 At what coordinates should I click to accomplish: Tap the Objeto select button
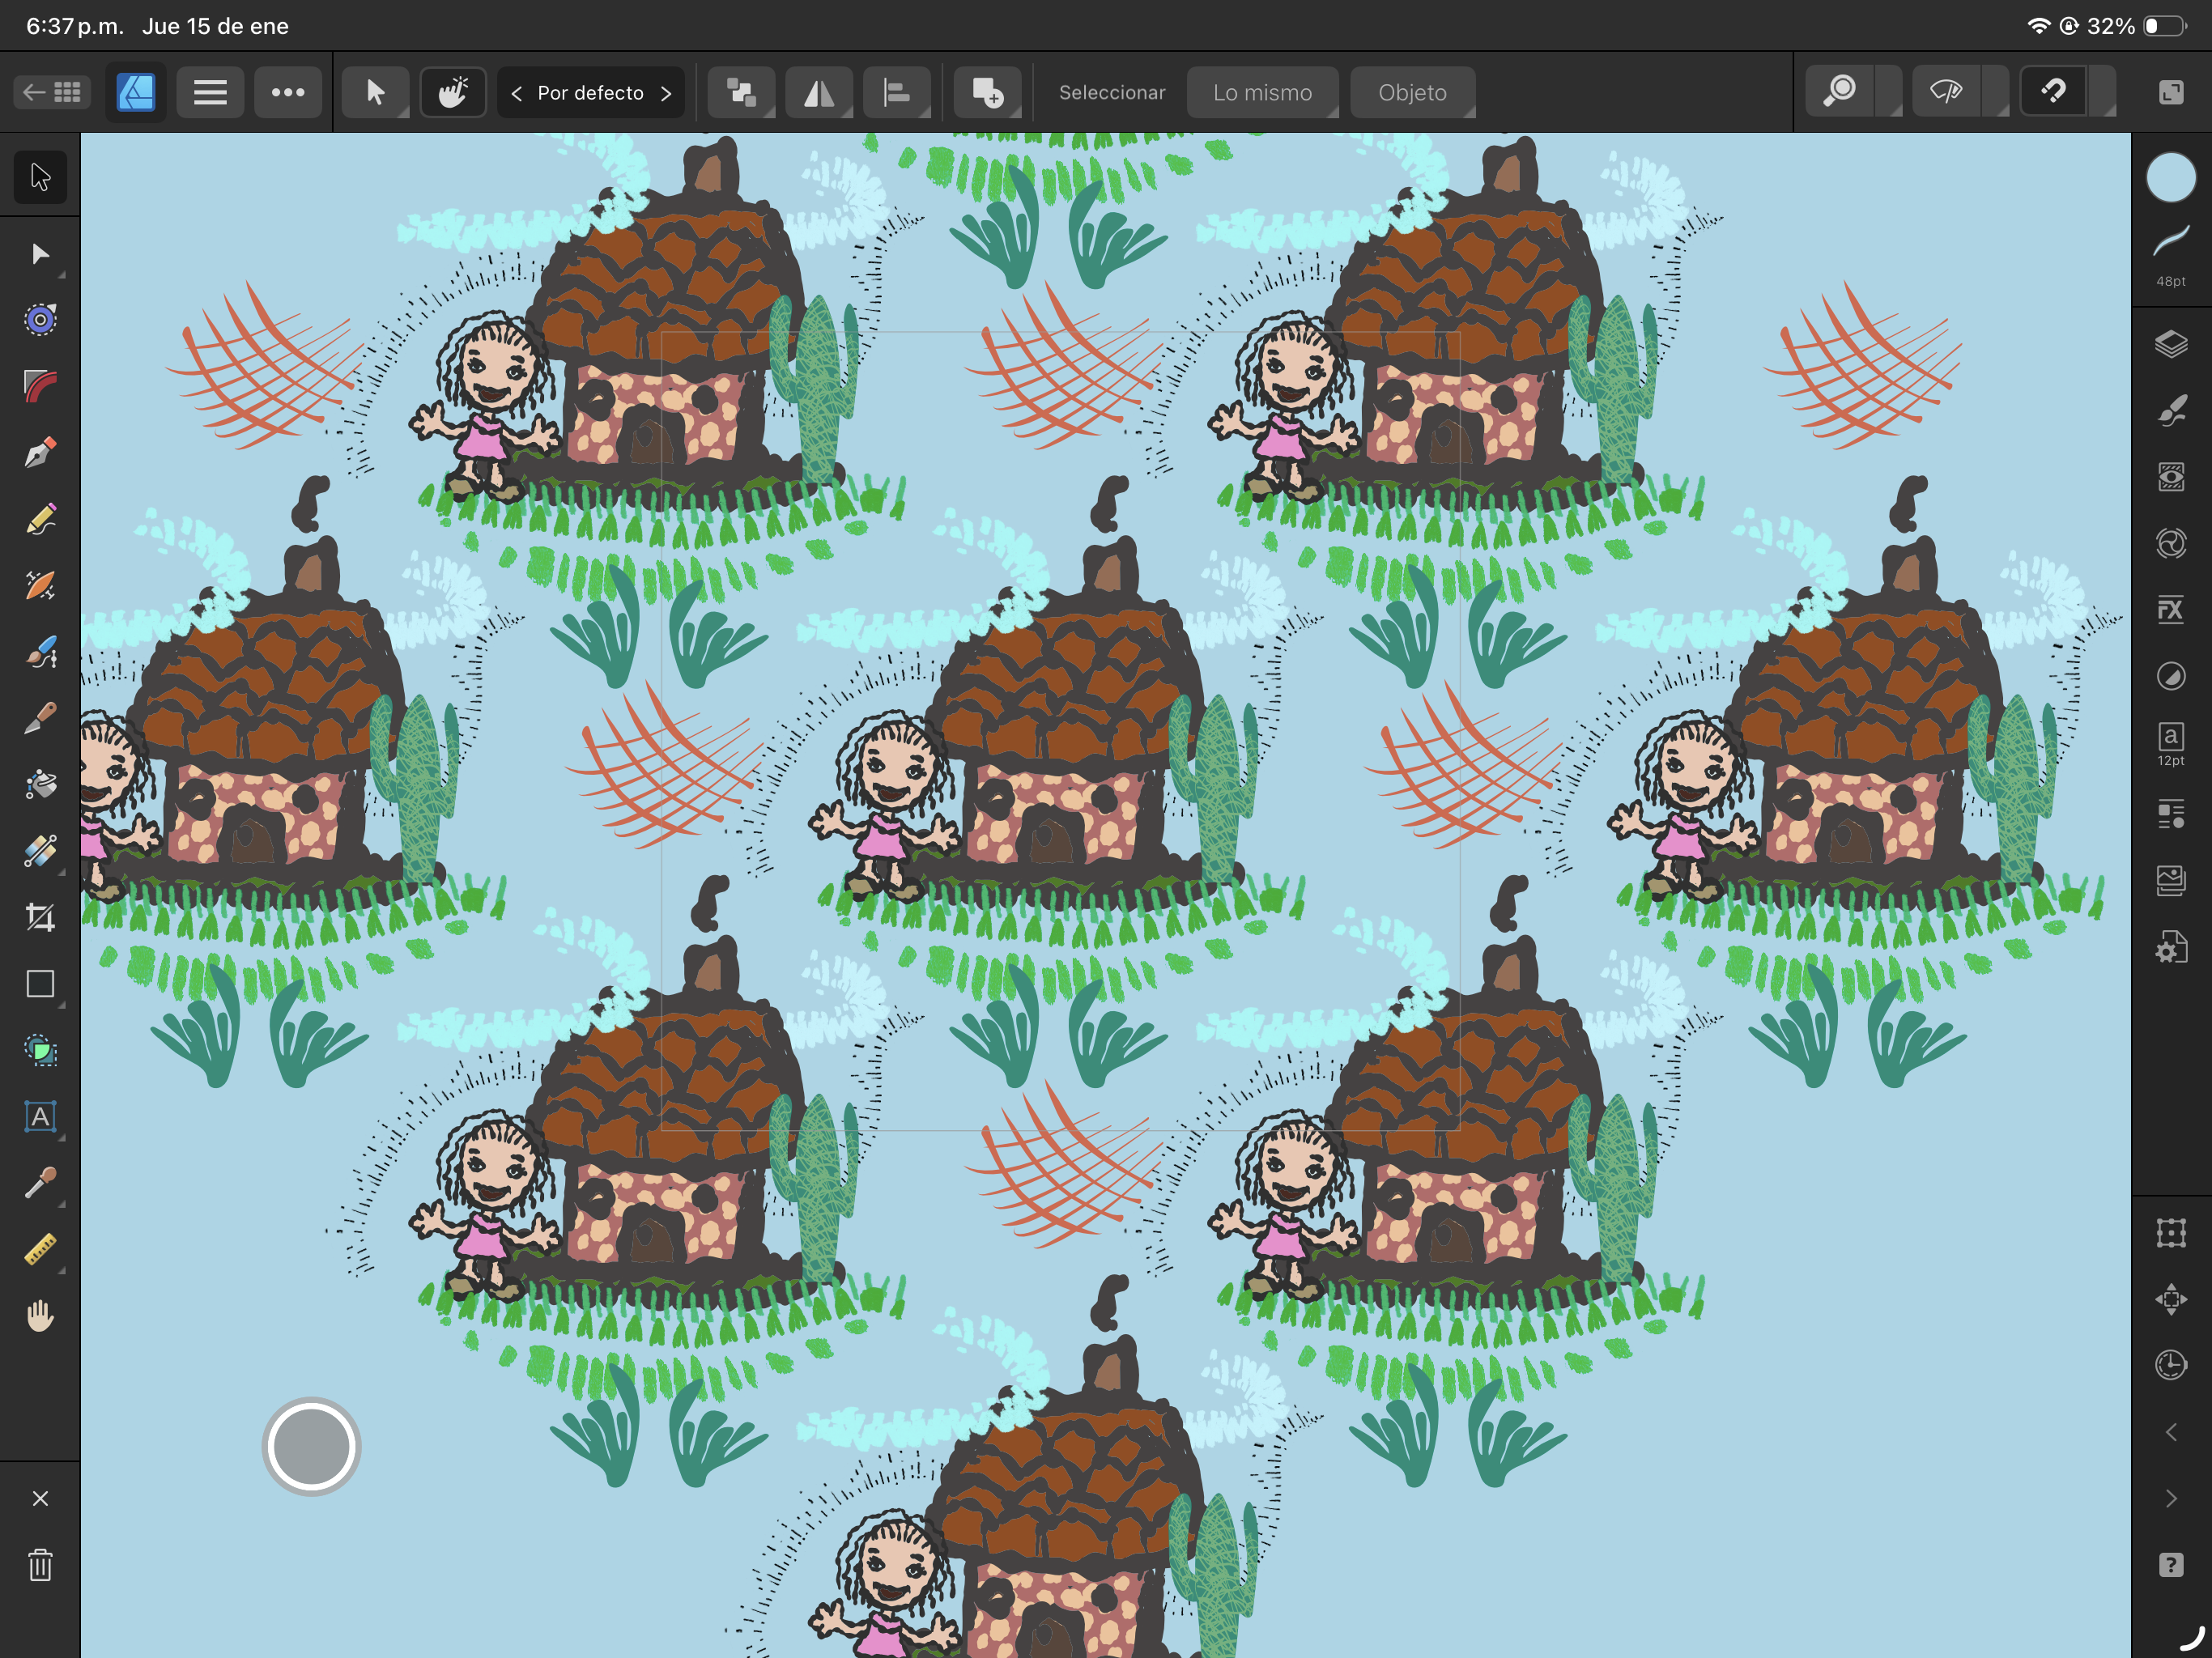coord(1412,93)
